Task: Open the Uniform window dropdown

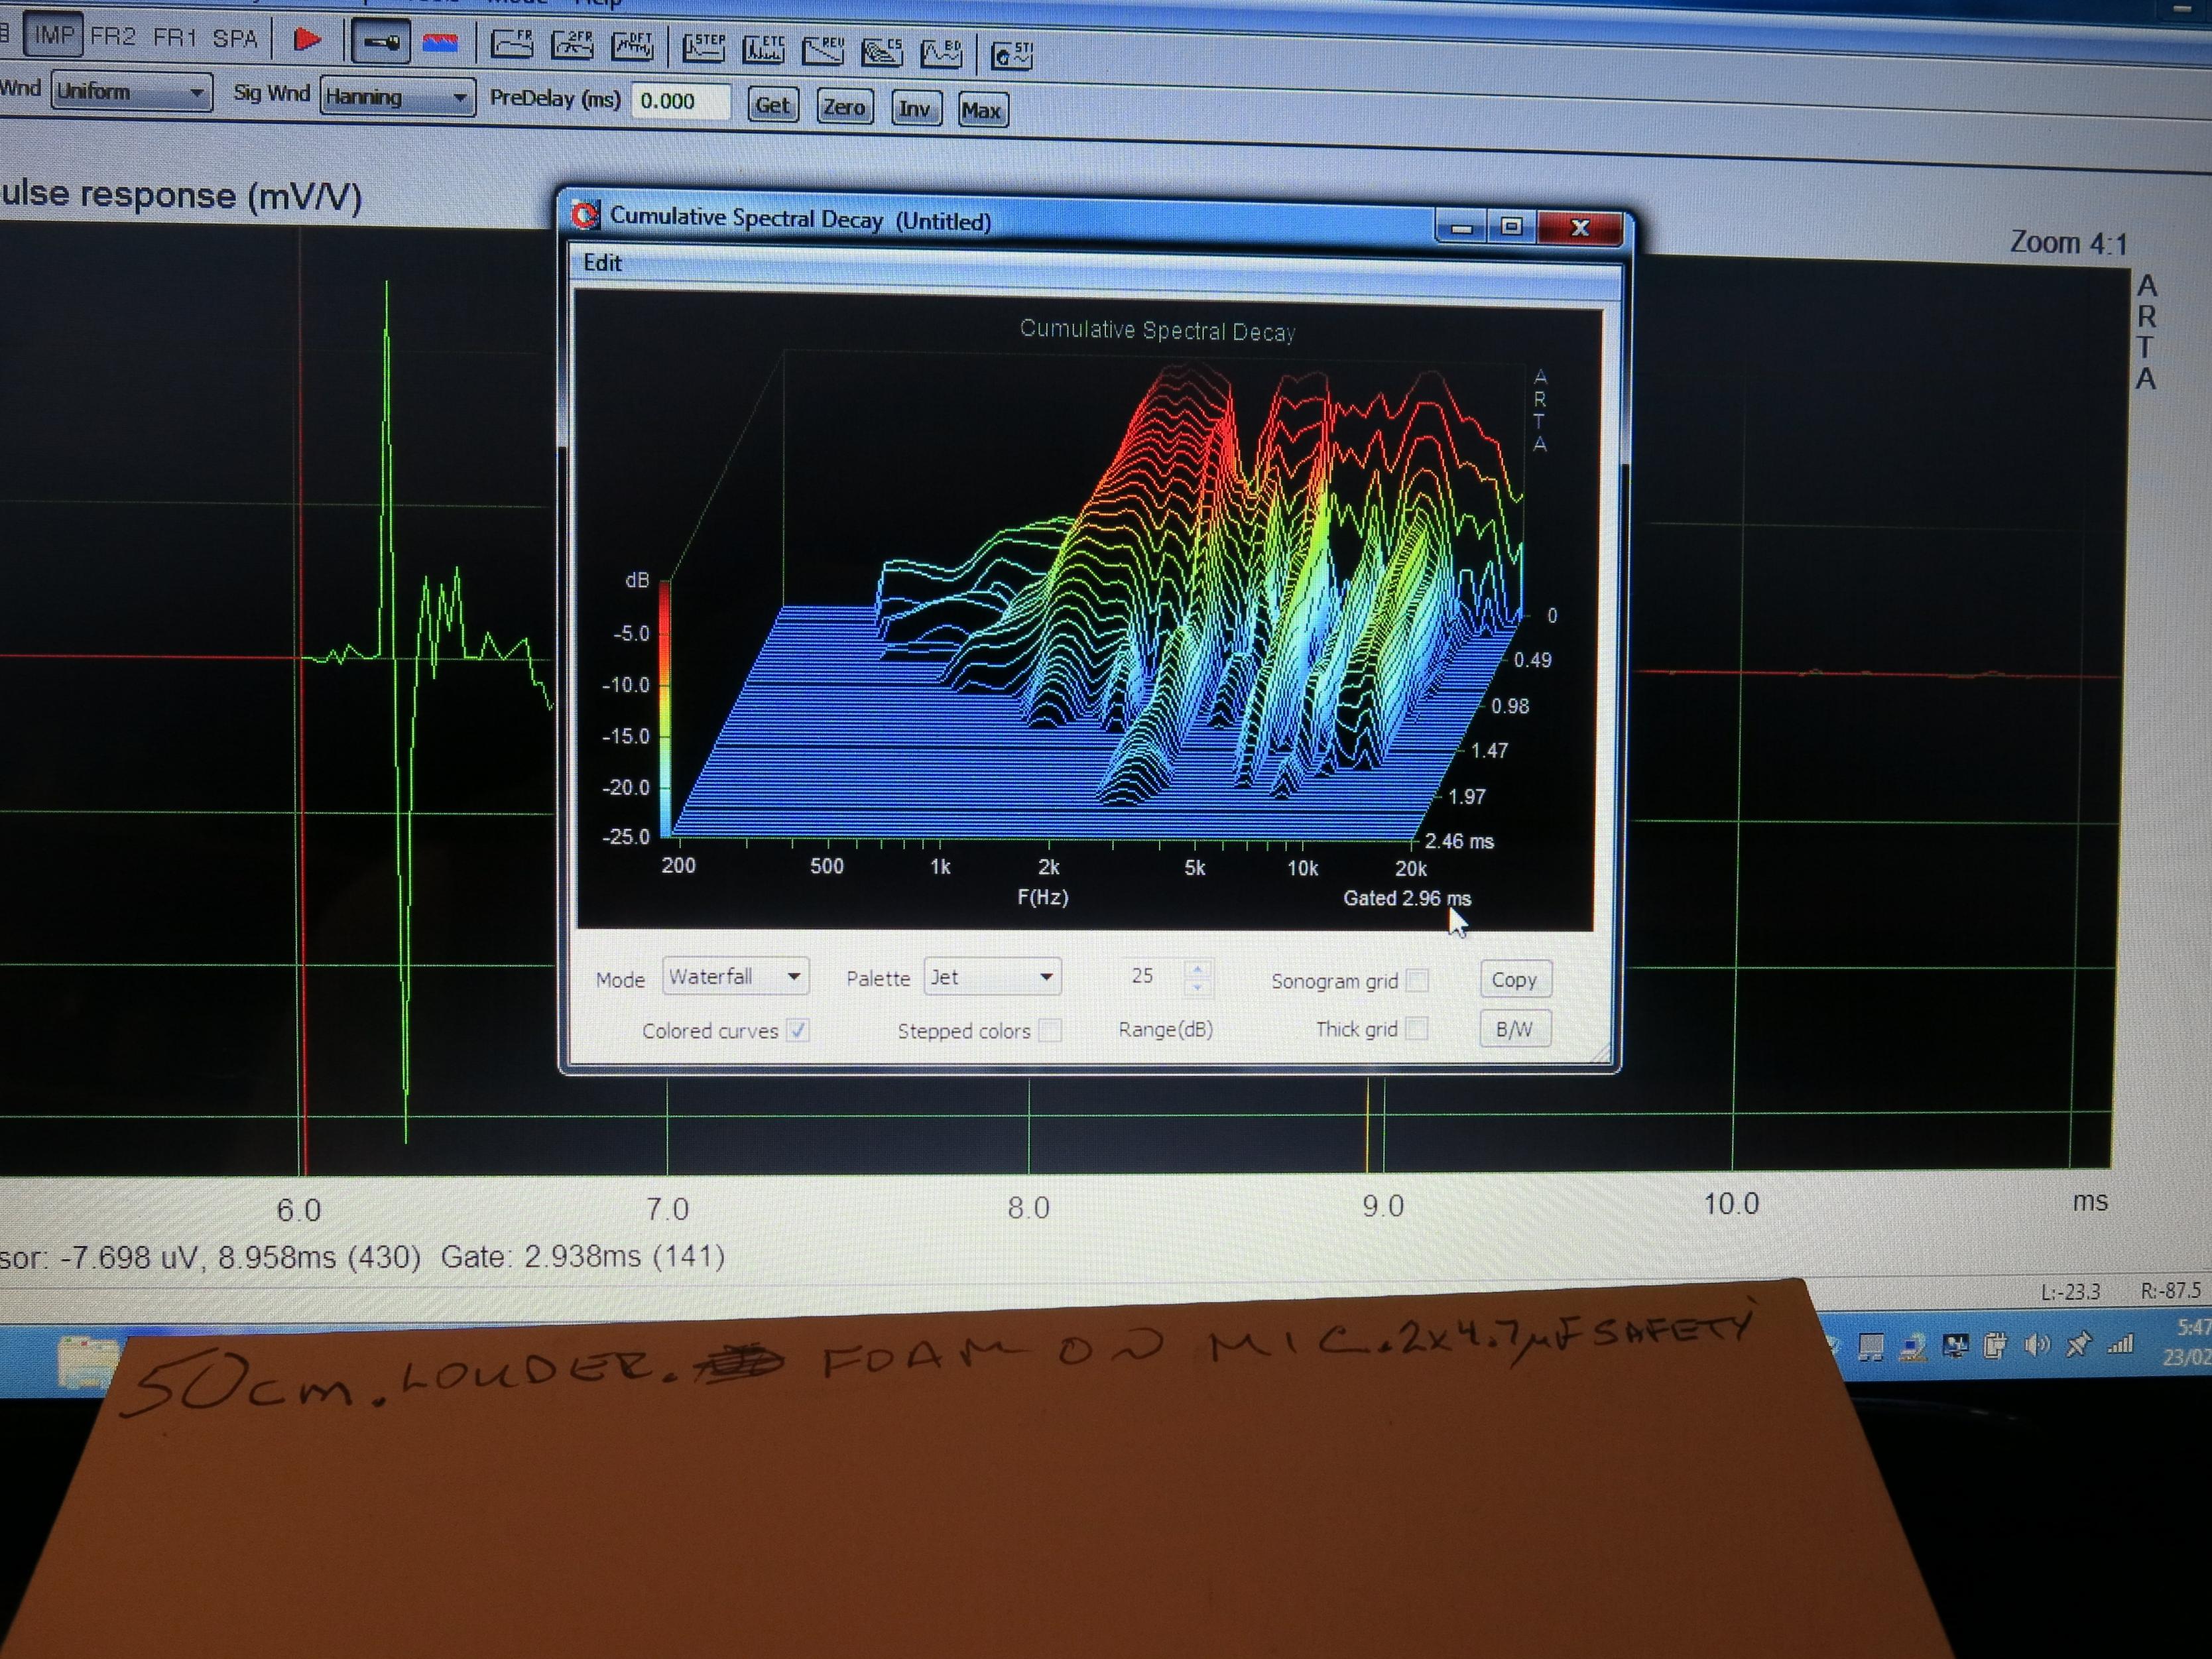Action: tap(131, 92)
